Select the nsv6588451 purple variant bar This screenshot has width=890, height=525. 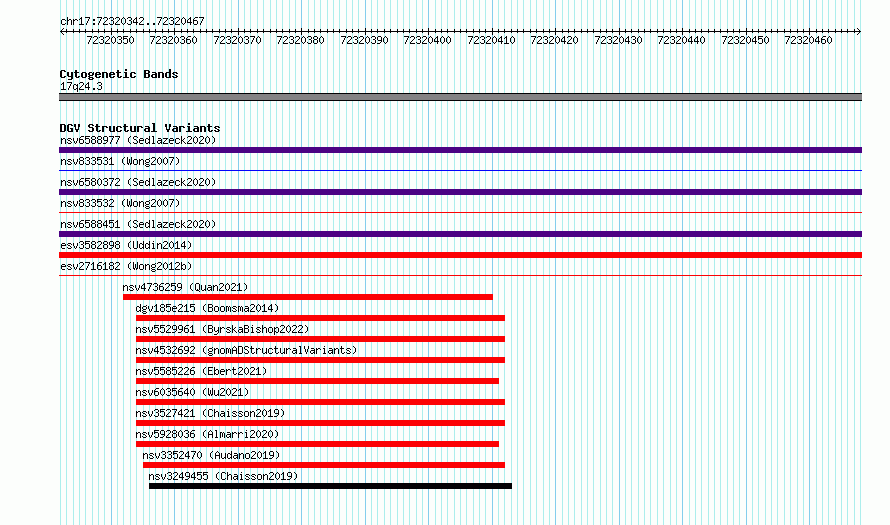click(x=460, y=234)
